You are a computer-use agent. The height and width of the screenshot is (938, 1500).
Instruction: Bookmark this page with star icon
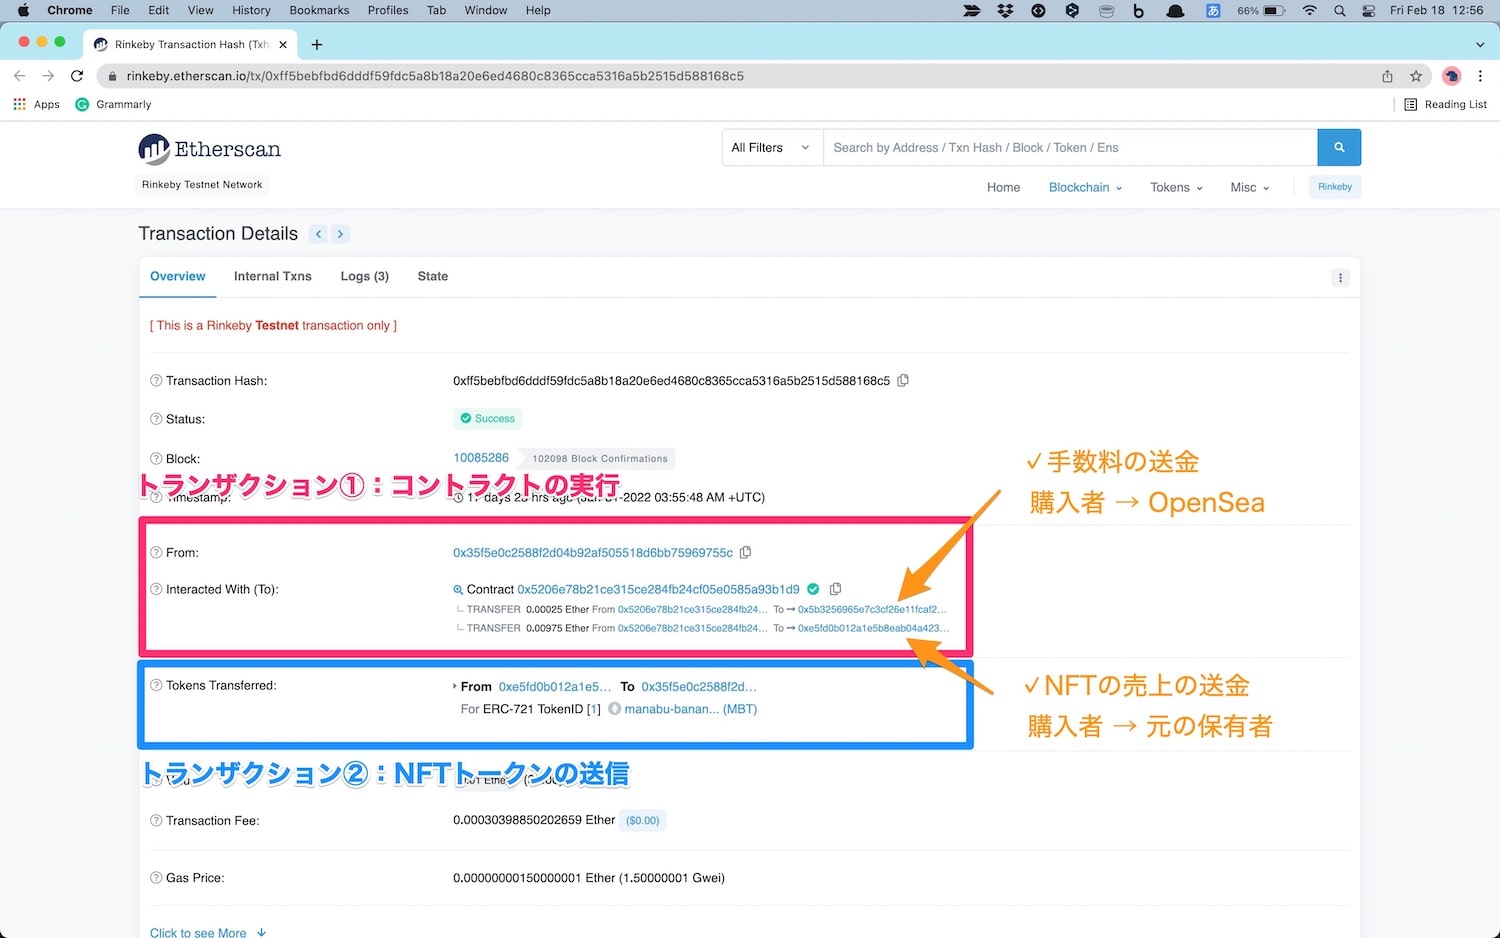[1416, 76]
